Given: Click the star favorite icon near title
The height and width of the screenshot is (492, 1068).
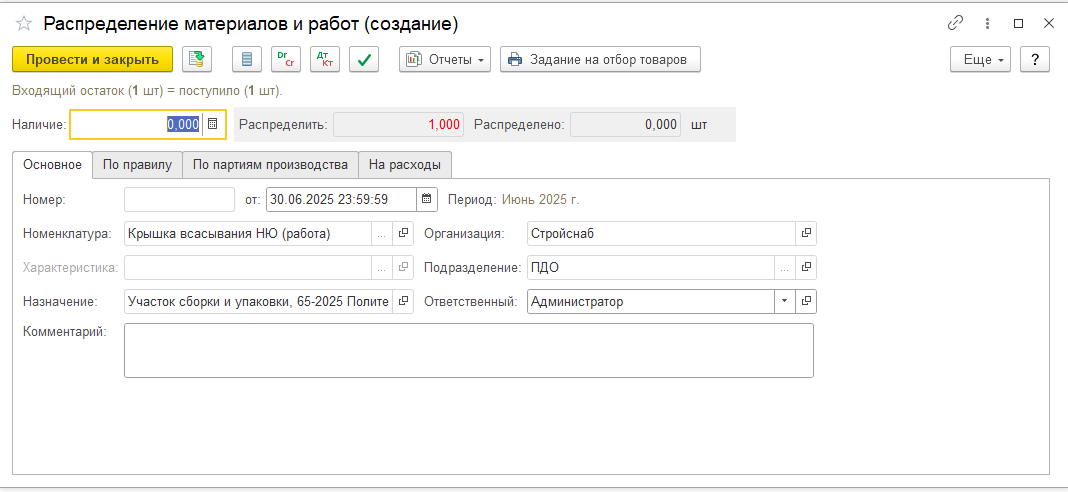Looking at the screenshot, I should point(24,23).
